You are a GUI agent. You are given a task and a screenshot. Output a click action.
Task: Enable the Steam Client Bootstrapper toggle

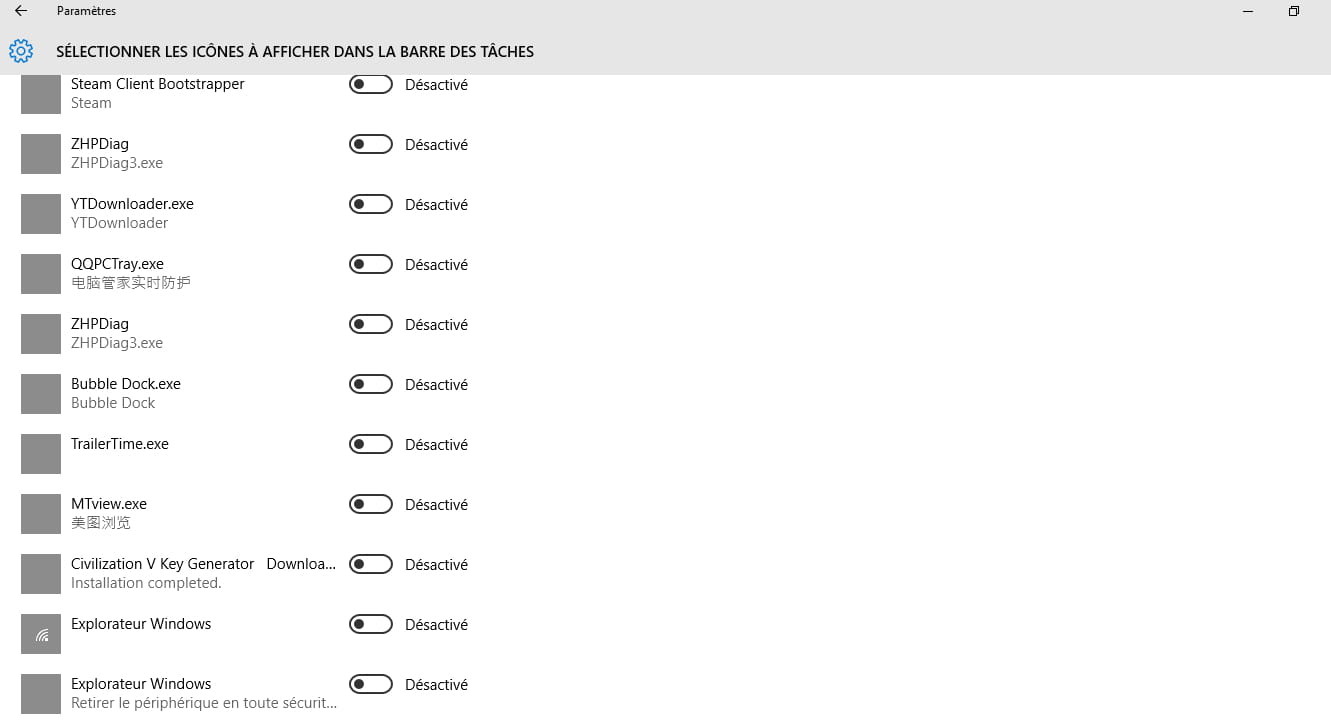click(370, 84)
